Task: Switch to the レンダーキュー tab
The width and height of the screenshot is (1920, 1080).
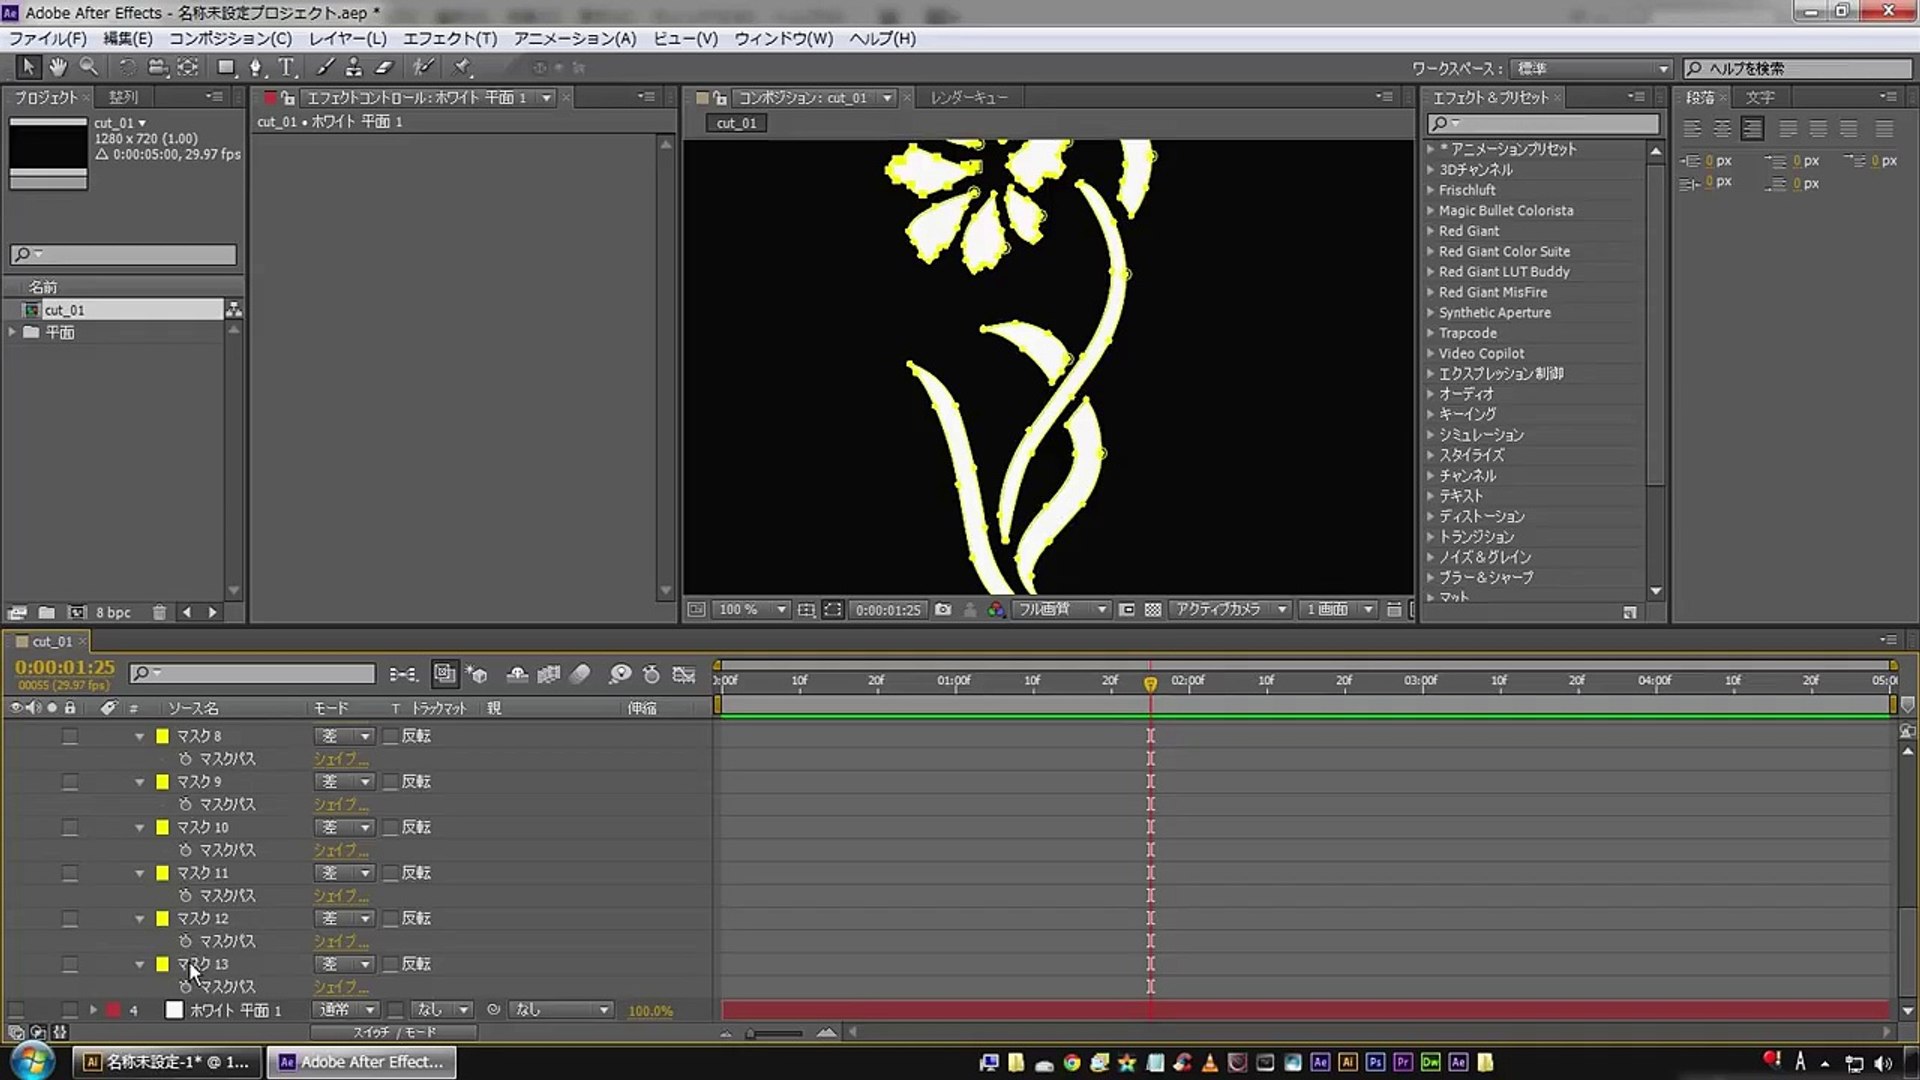Action: coord(968,97)
